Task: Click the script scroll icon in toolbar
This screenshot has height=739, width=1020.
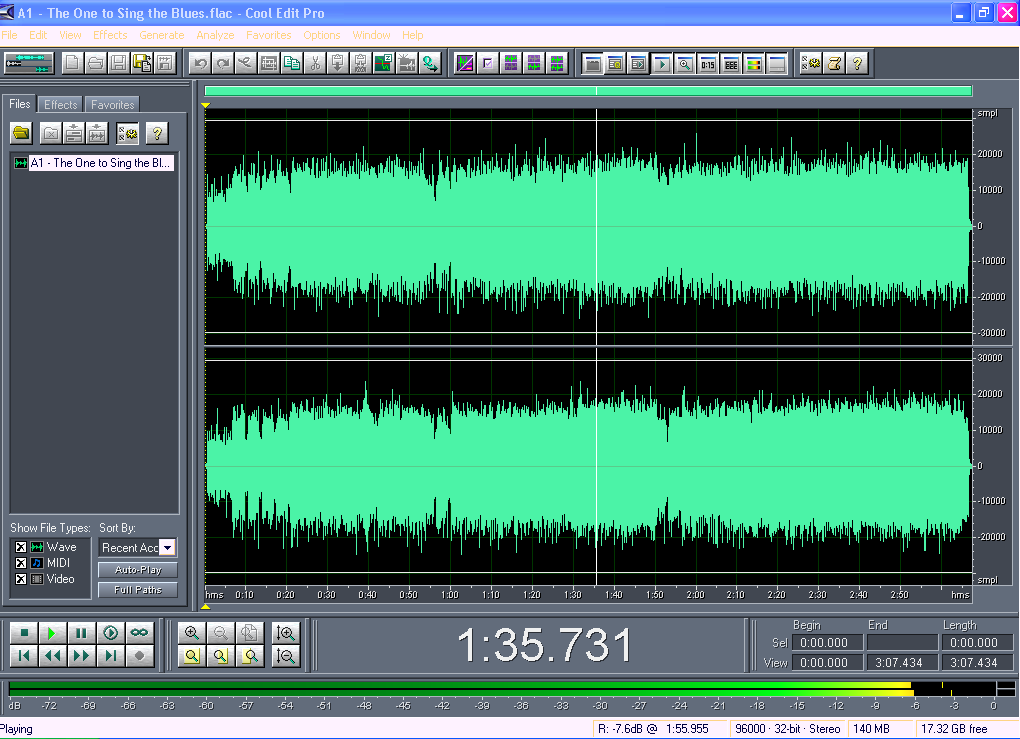Action: tap(834, 63)
